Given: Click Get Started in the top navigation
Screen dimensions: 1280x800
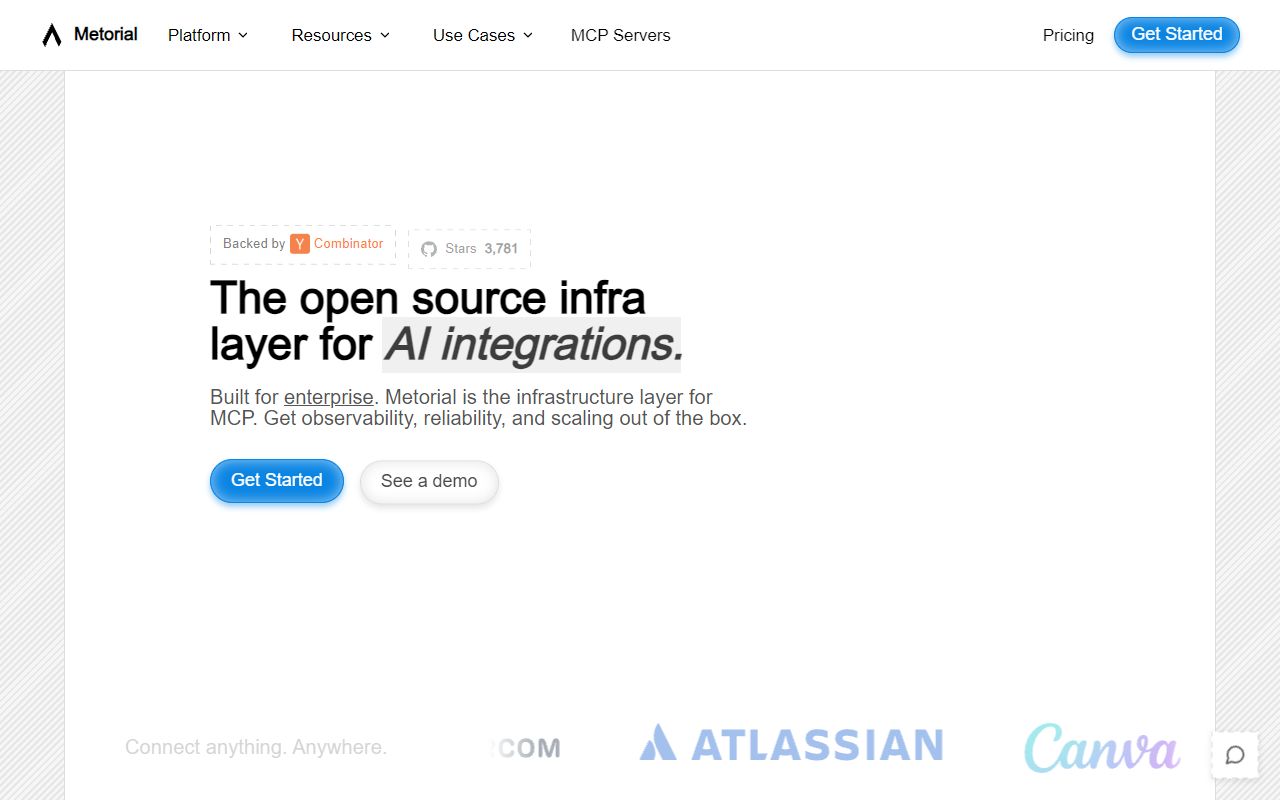Looking at the screenshot, I should tap(1176, 34).
